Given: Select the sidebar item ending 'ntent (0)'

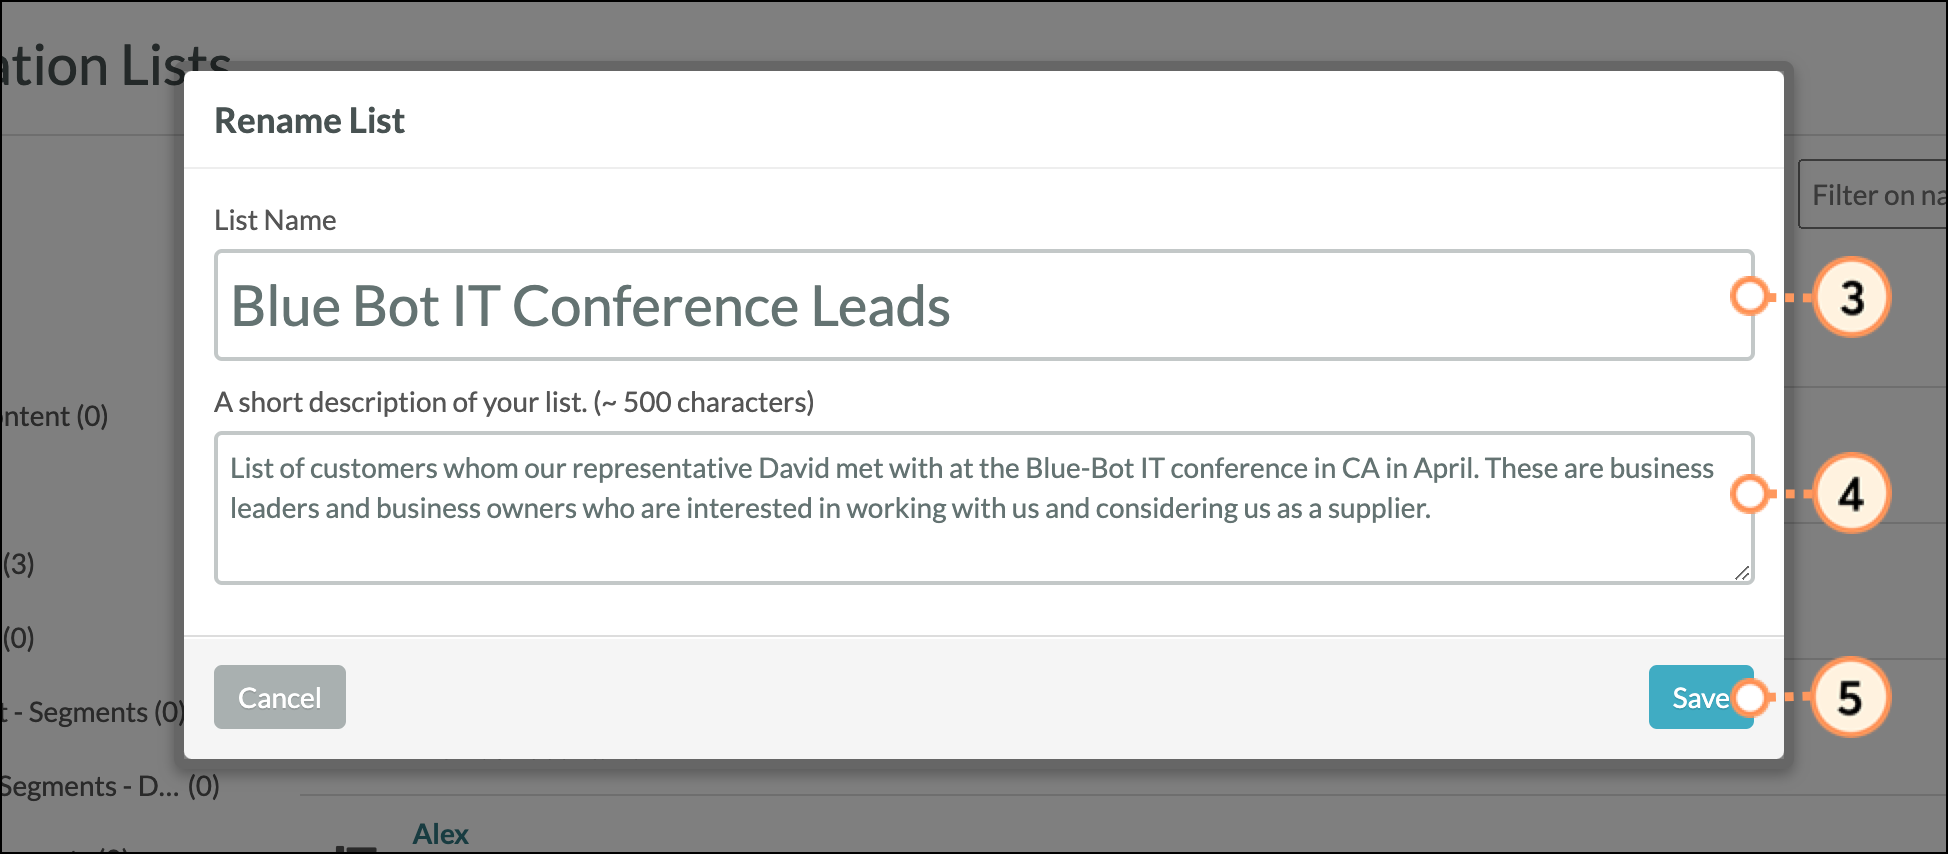Looking at the screenshot, I should coord(54,416).
